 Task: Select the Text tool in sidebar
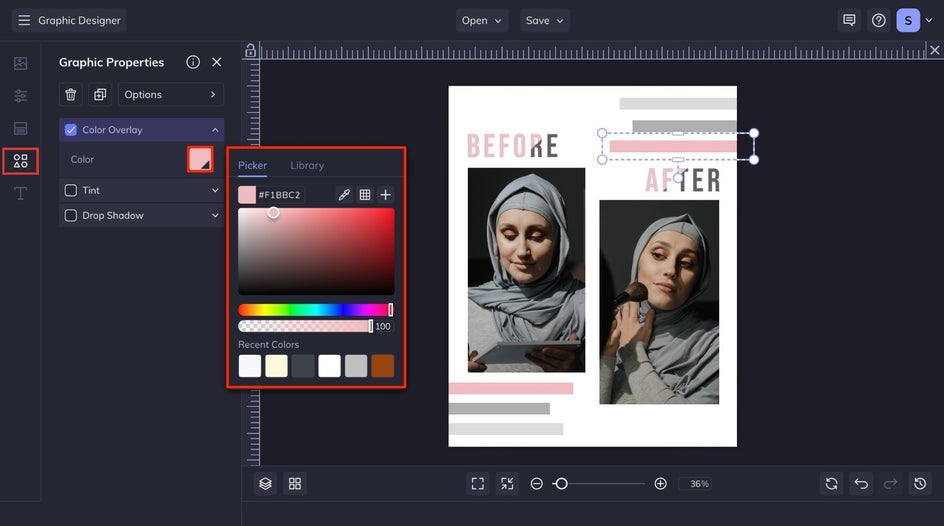pyautogui.click(x=20, y=193)
